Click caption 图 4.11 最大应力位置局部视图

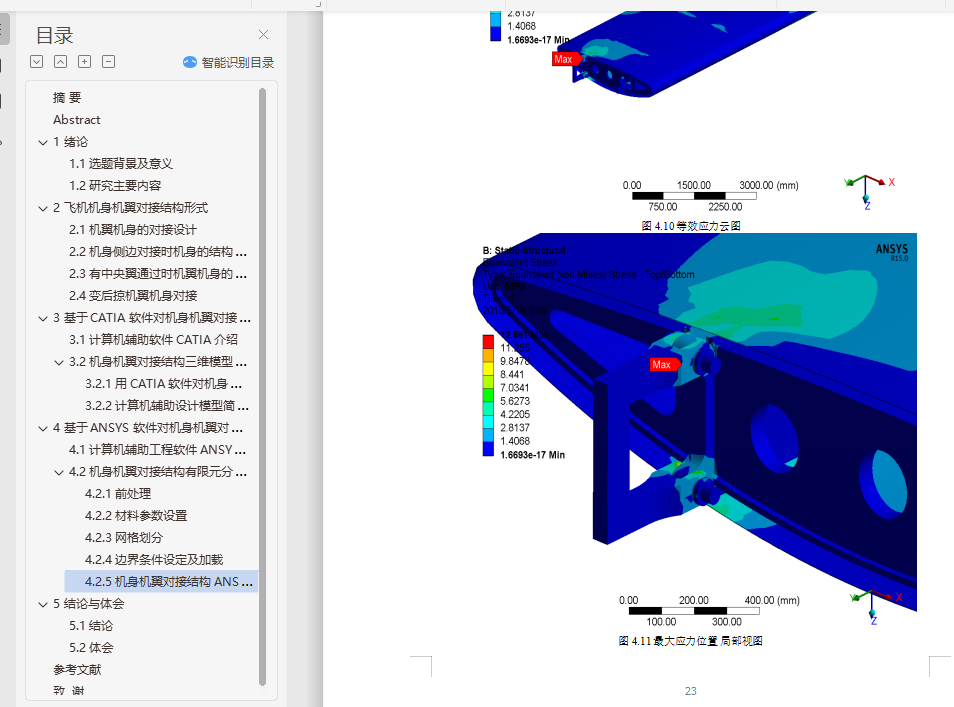click(691, 641)
